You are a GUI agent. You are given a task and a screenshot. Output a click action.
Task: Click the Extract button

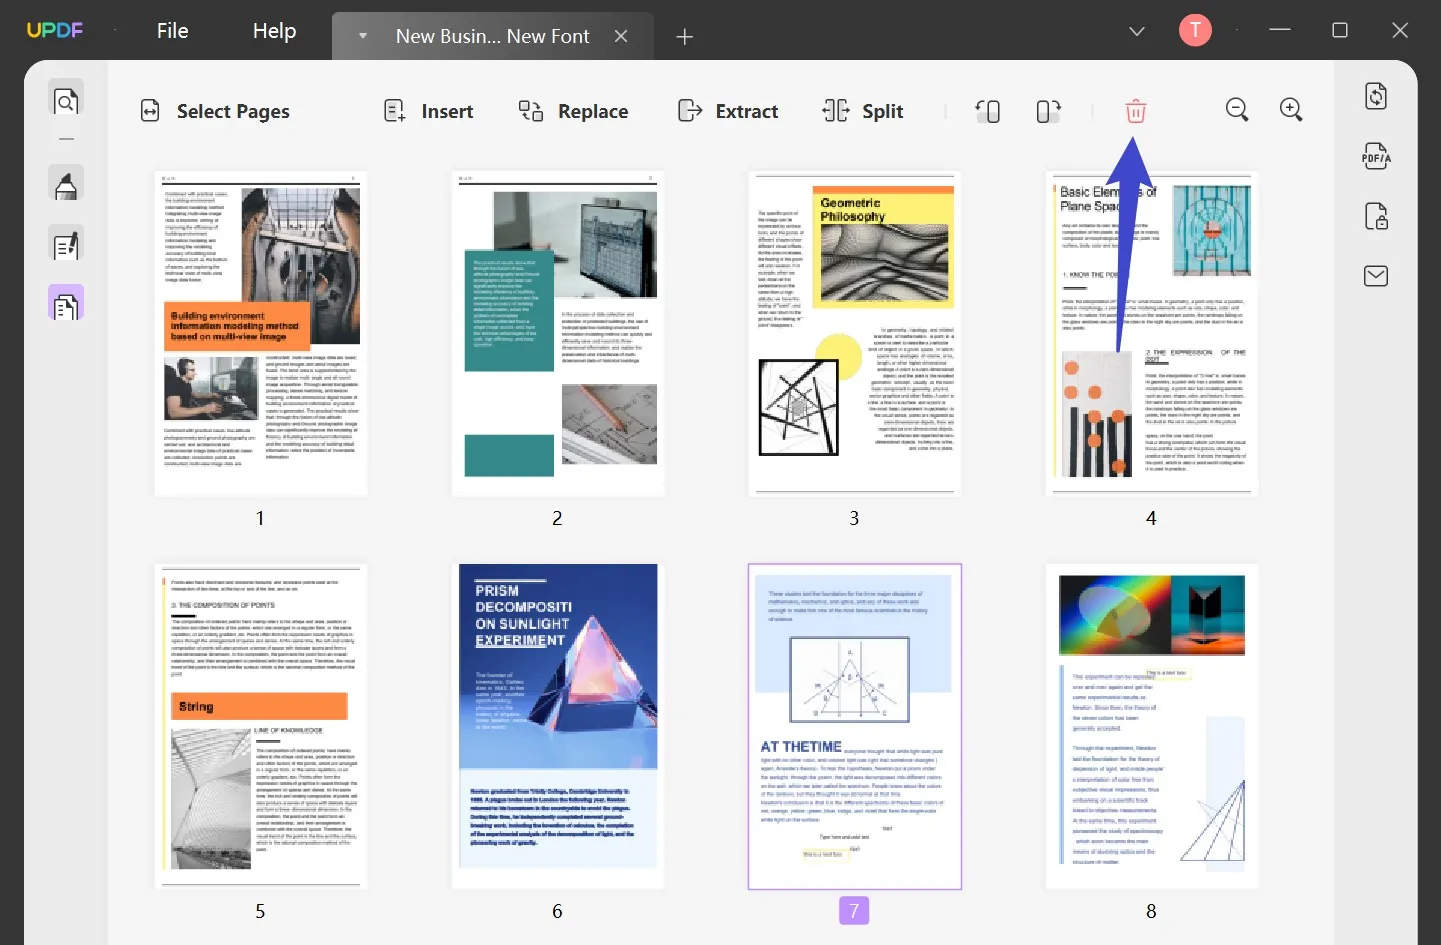pos(728,111)
